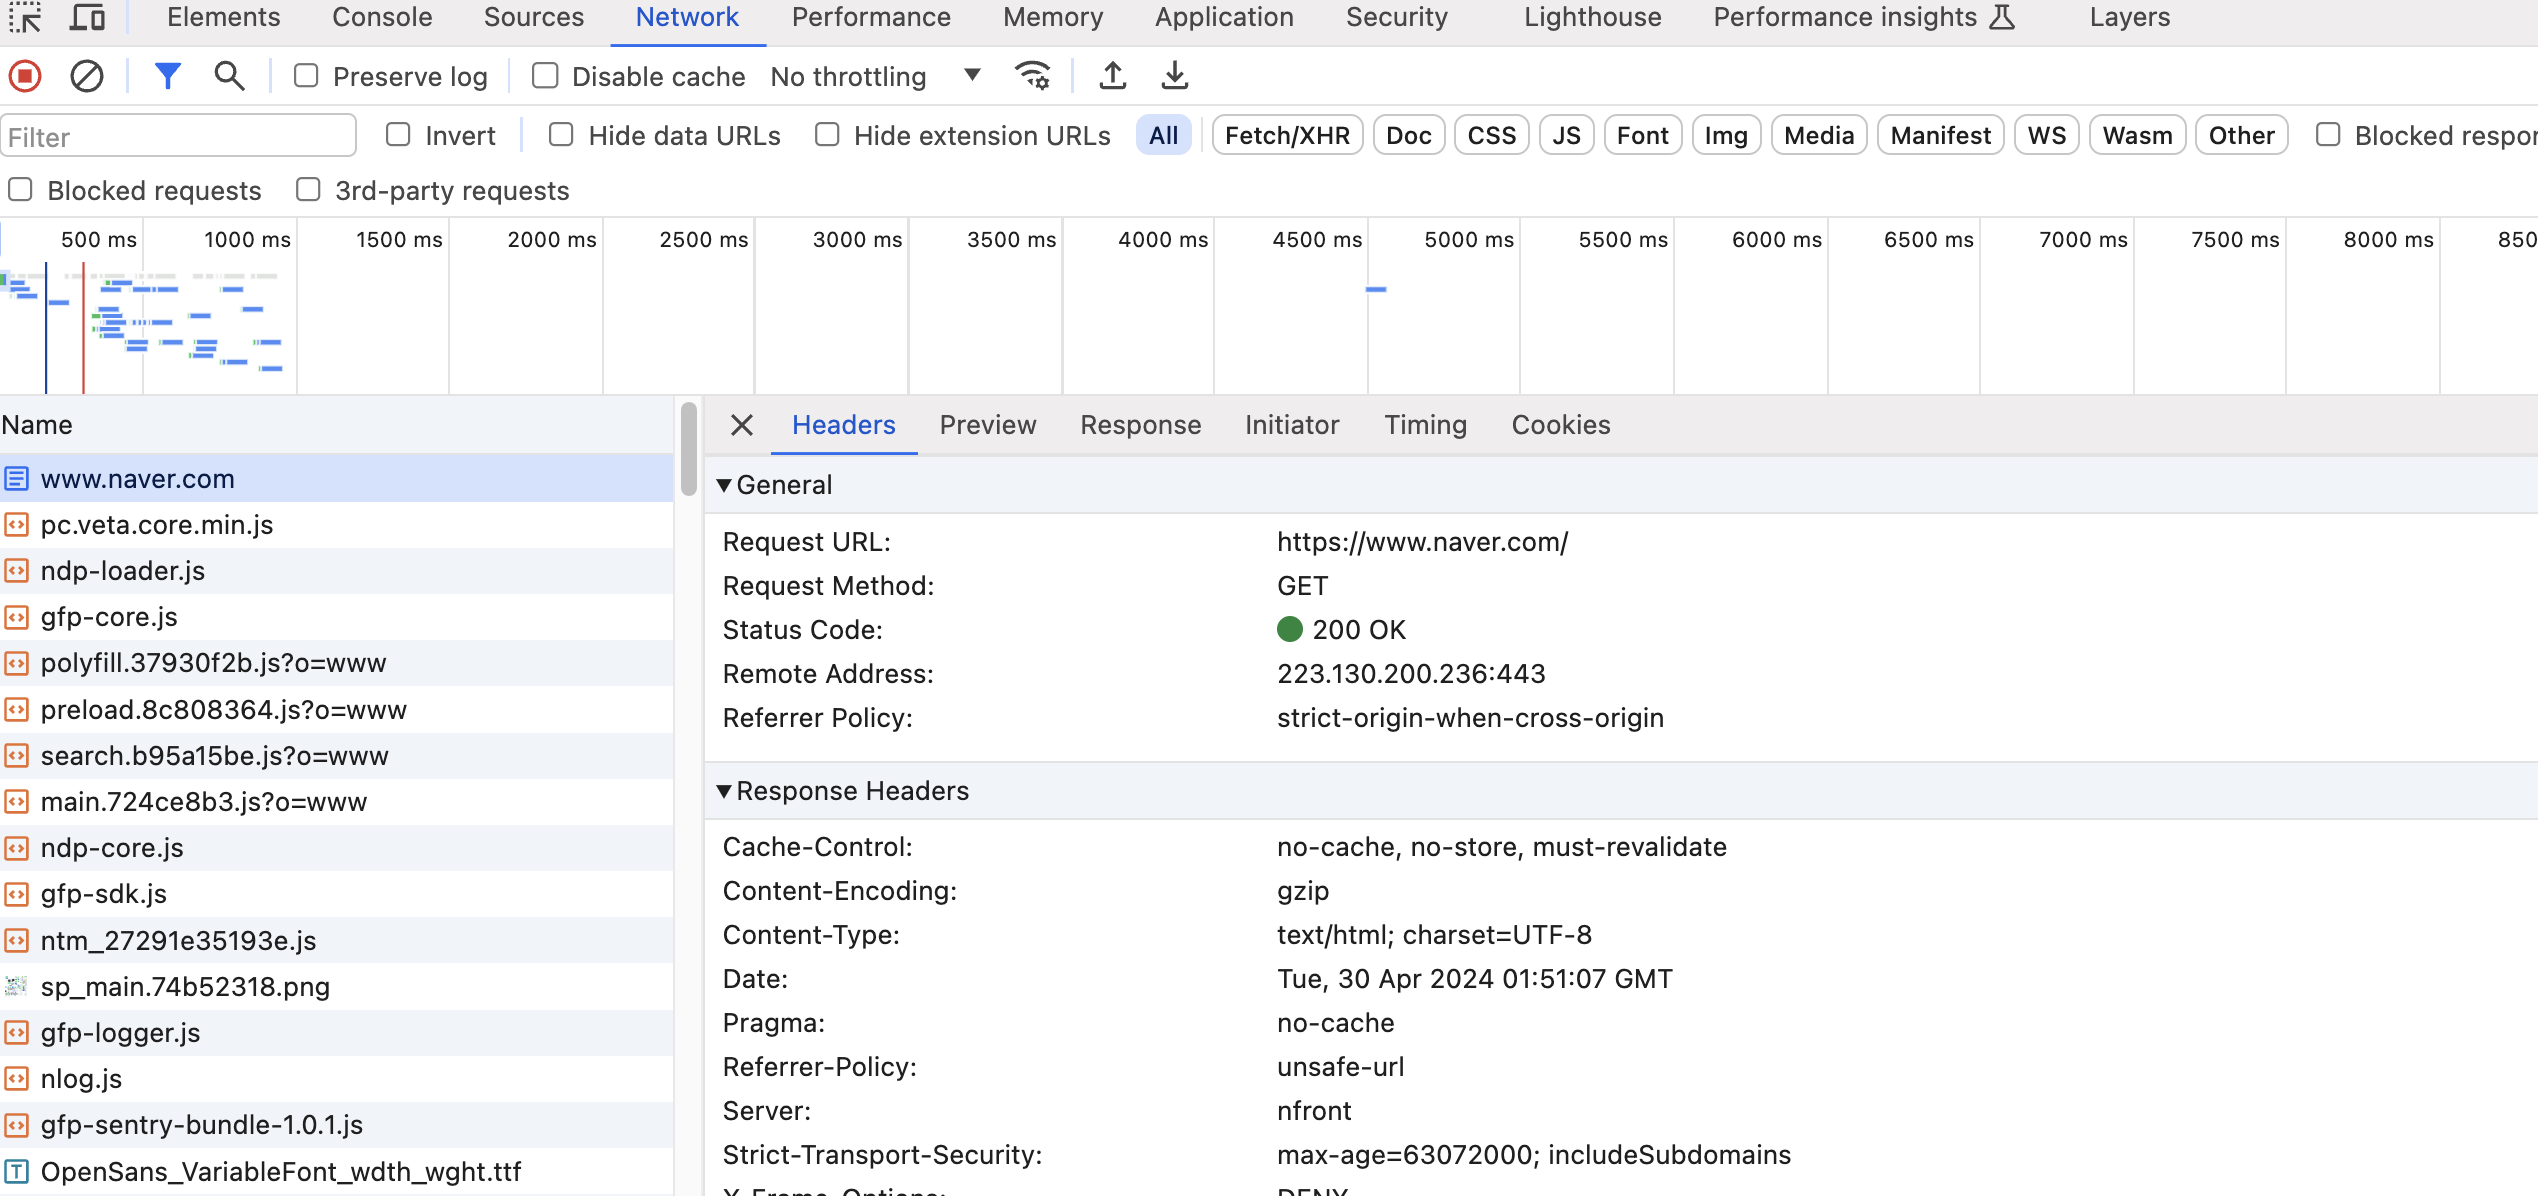The height and width of the screenshot is (1196, 2538).
Task: Check the Disable cache checkbox
Action: coord(545,76)
